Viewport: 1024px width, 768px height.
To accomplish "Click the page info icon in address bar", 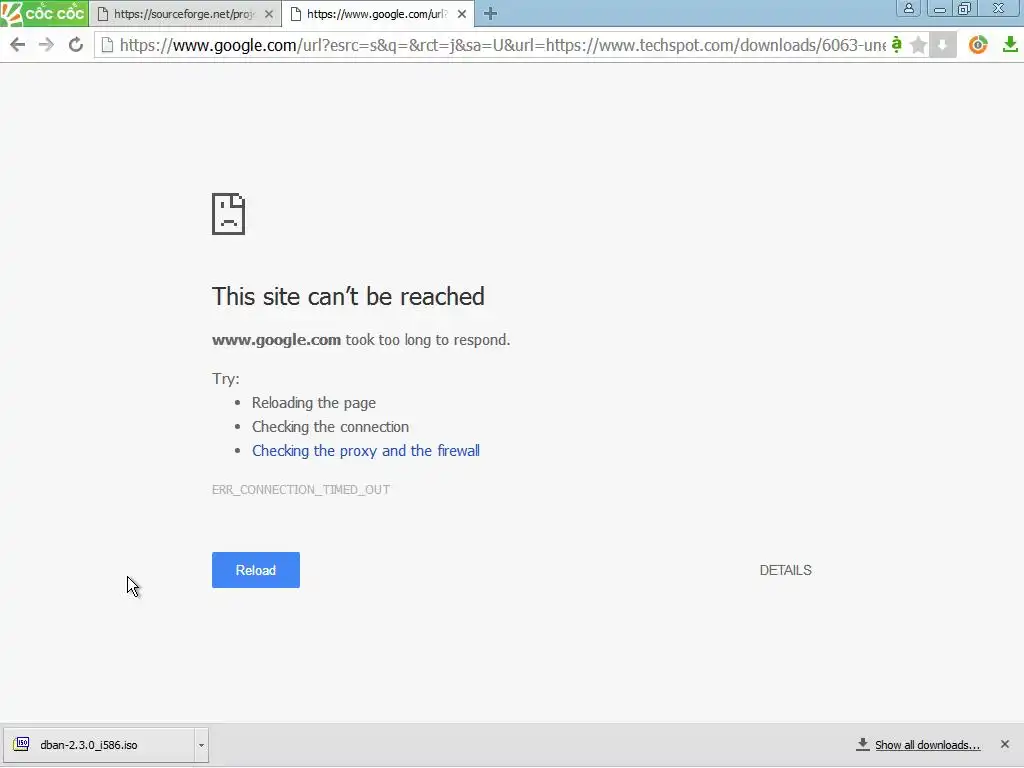I will 108,45.
